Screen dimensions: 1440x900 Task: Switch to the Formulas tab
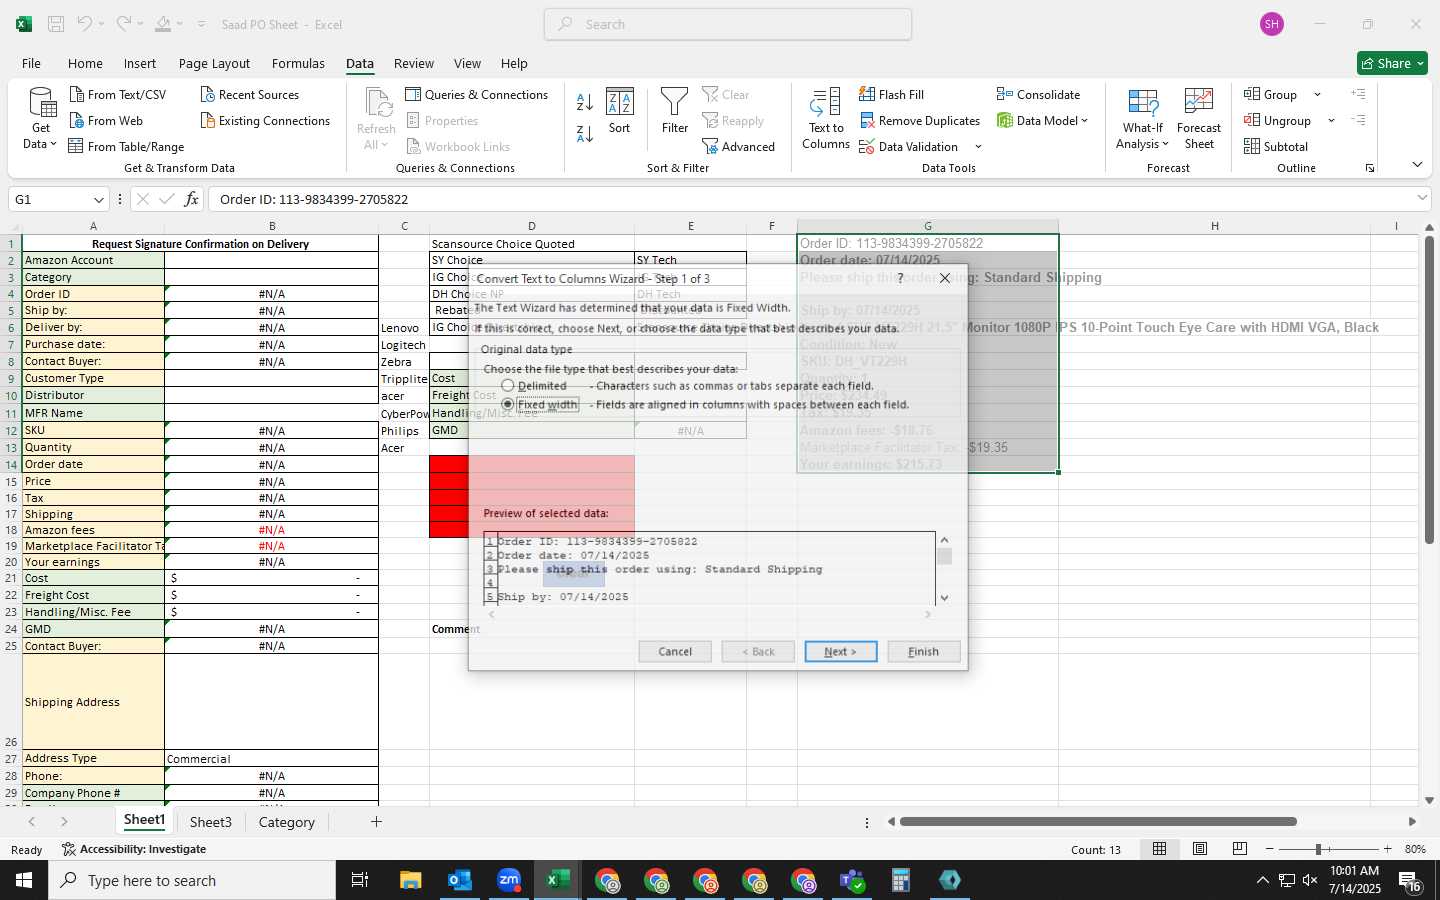[x=298, y=63]
